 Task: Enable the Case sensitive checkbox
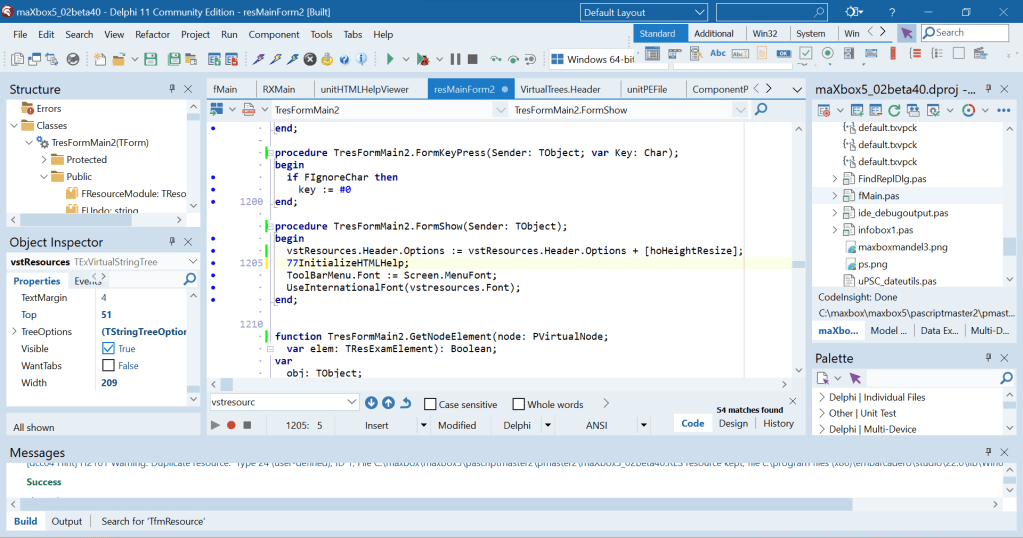click(431, 404)
